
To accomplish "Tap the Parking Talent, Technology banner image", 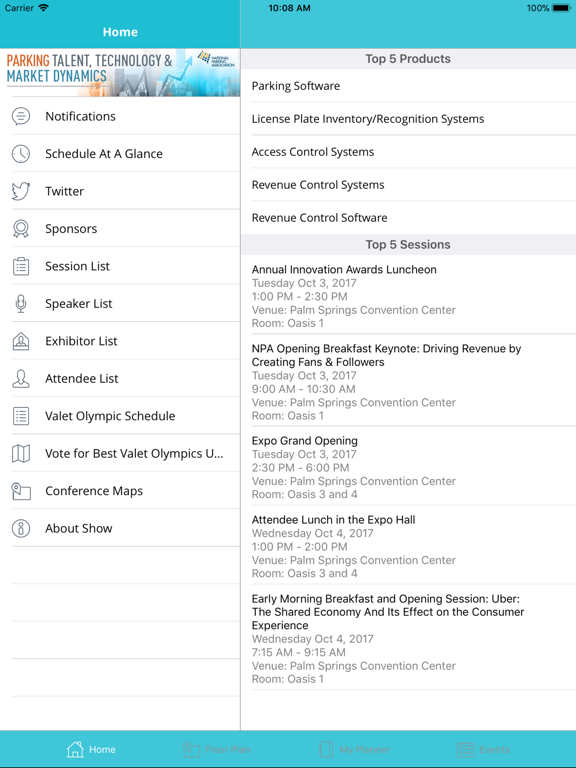I will pos(120,72).
